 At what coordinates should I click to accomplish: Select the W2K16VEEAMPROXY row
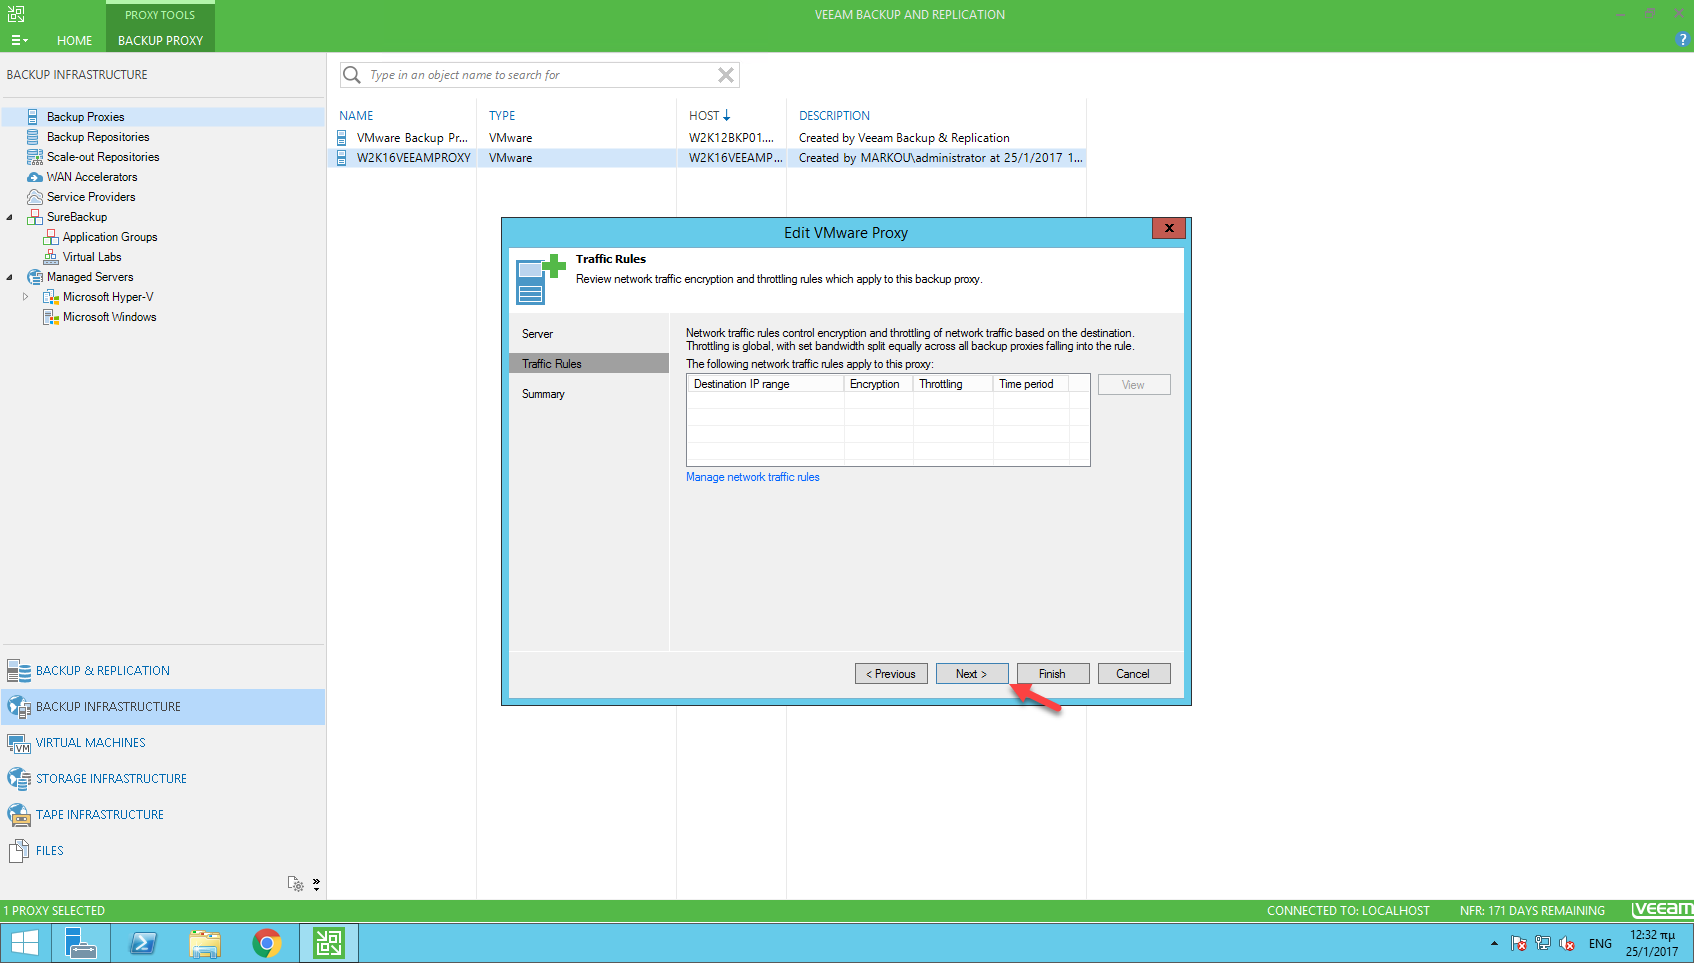coord(707,158)
